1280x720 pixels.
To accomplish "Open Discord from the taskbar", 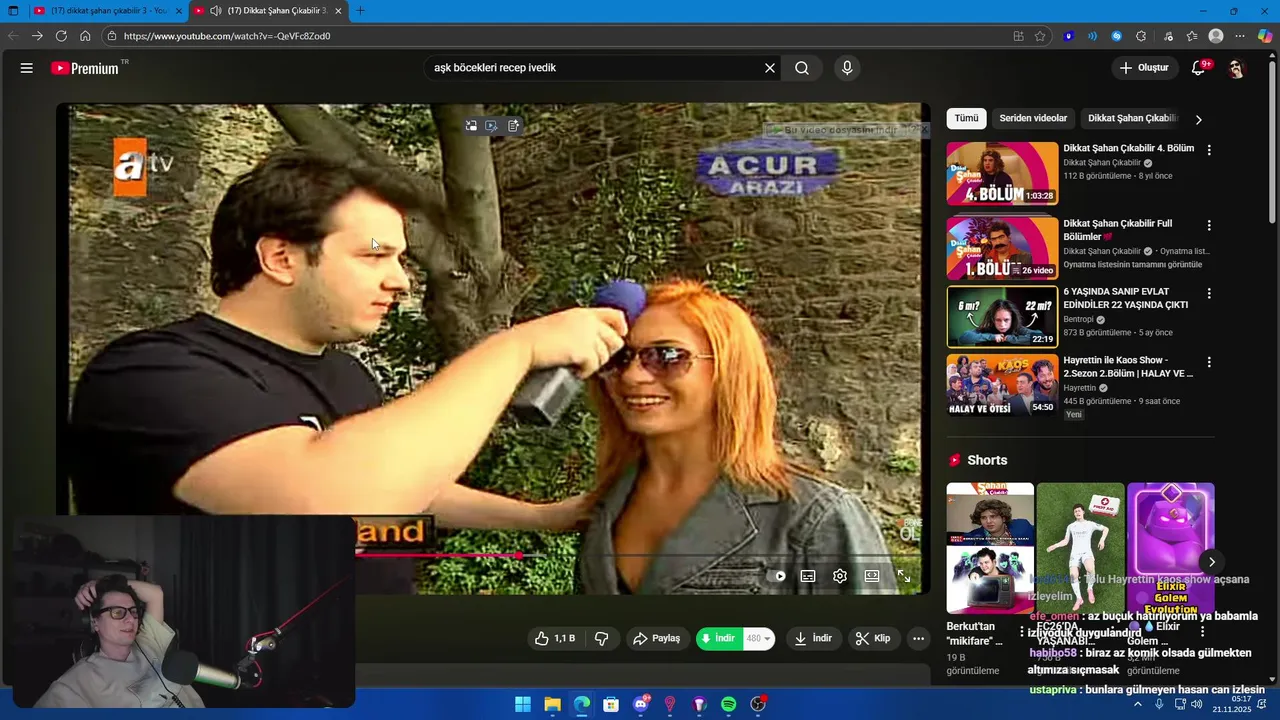I will (641, 704).
